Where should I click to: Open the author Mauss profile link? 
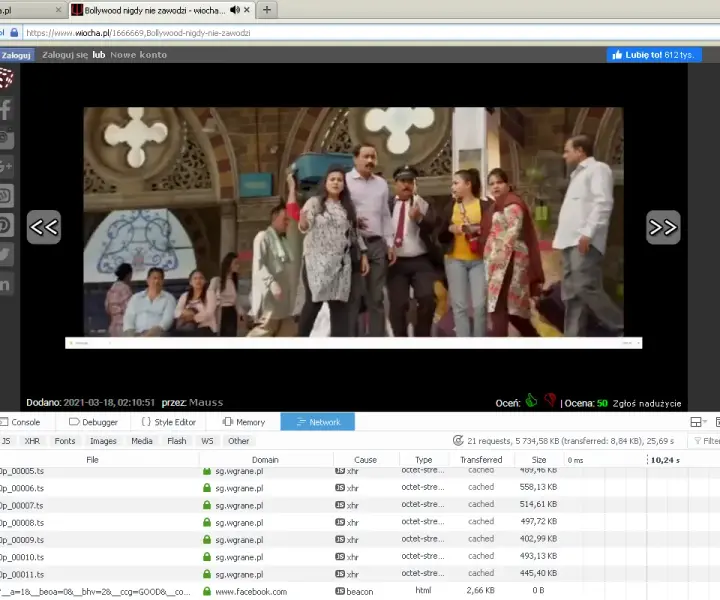click(206, 403)
